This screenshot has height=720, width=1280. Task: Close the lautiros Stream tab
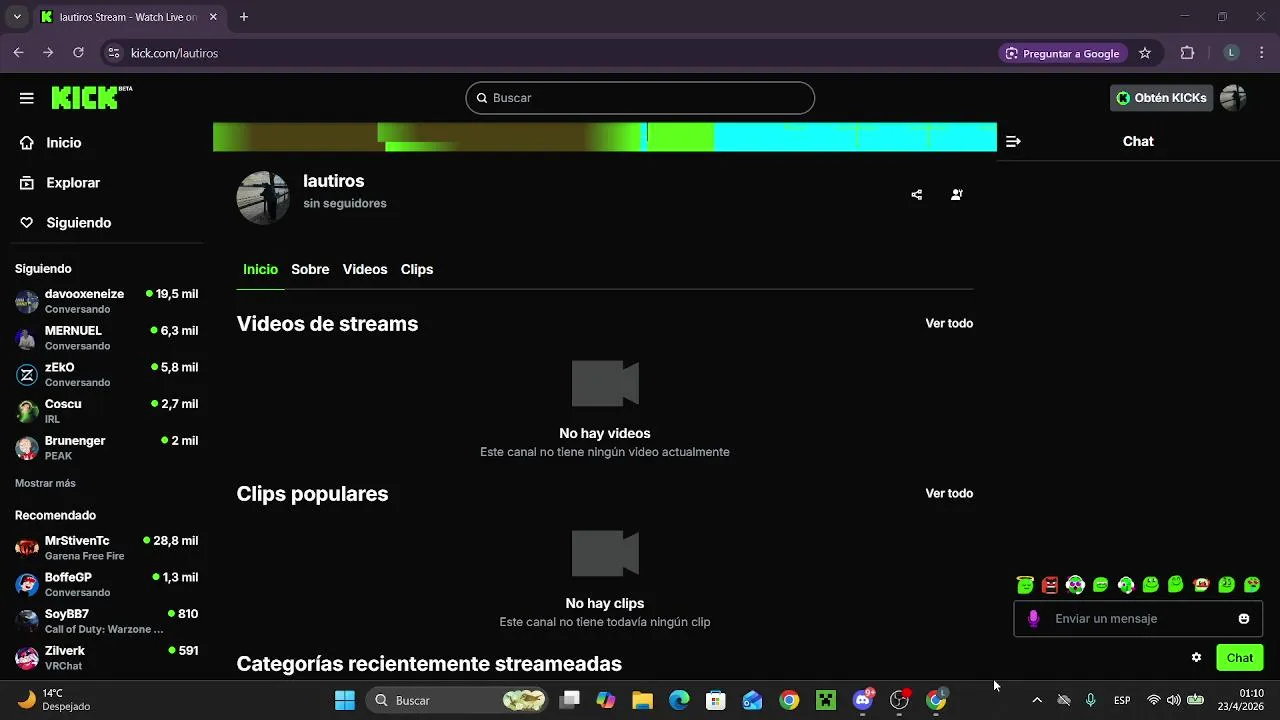click(x=215, y=17)
